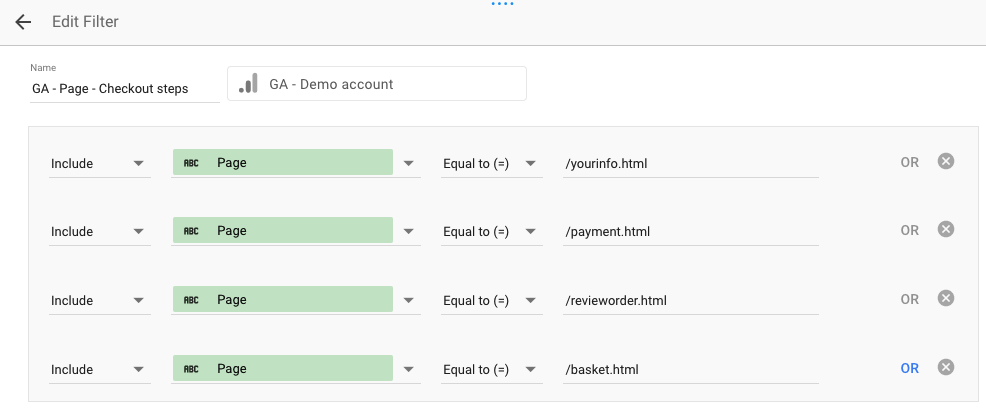
Task: Click the OR label in /yourinfo.html row
Action: (909, 162)
